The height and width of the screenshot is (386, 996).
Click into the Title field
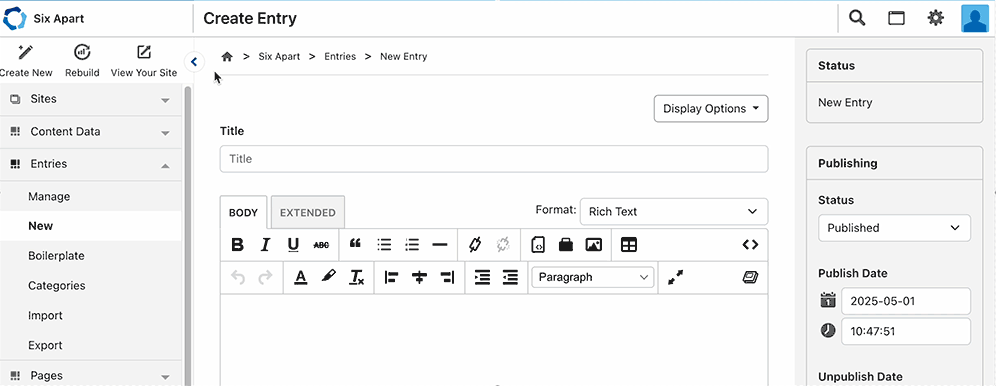[x=494, y=159]
